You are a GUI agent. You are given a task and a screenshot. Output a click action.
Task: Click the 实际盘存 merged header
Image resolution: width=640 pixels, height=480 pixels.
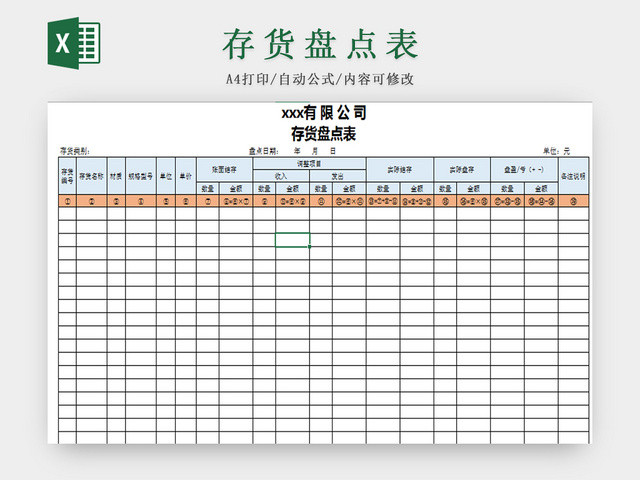pos(462,170)
